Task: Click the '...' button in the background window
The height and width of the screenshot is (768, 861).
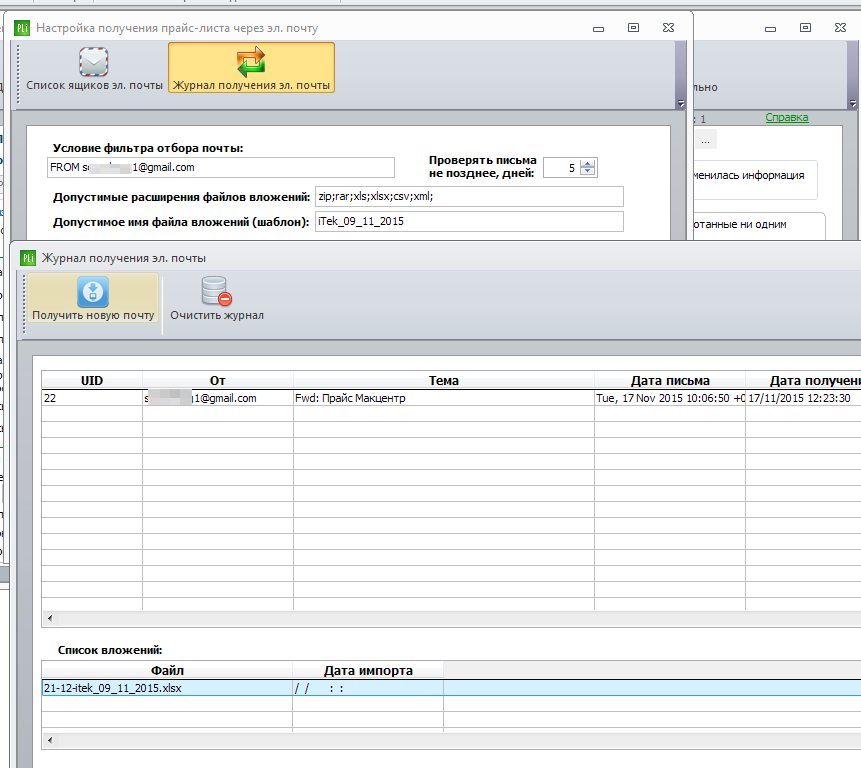Action: [705, 141]
